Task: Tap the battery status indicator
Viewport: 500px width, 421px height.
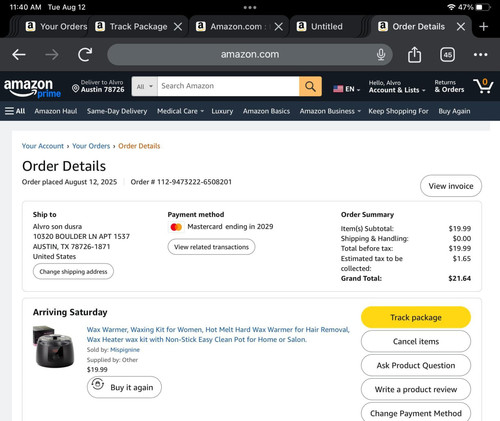Action: pos(483,7)
